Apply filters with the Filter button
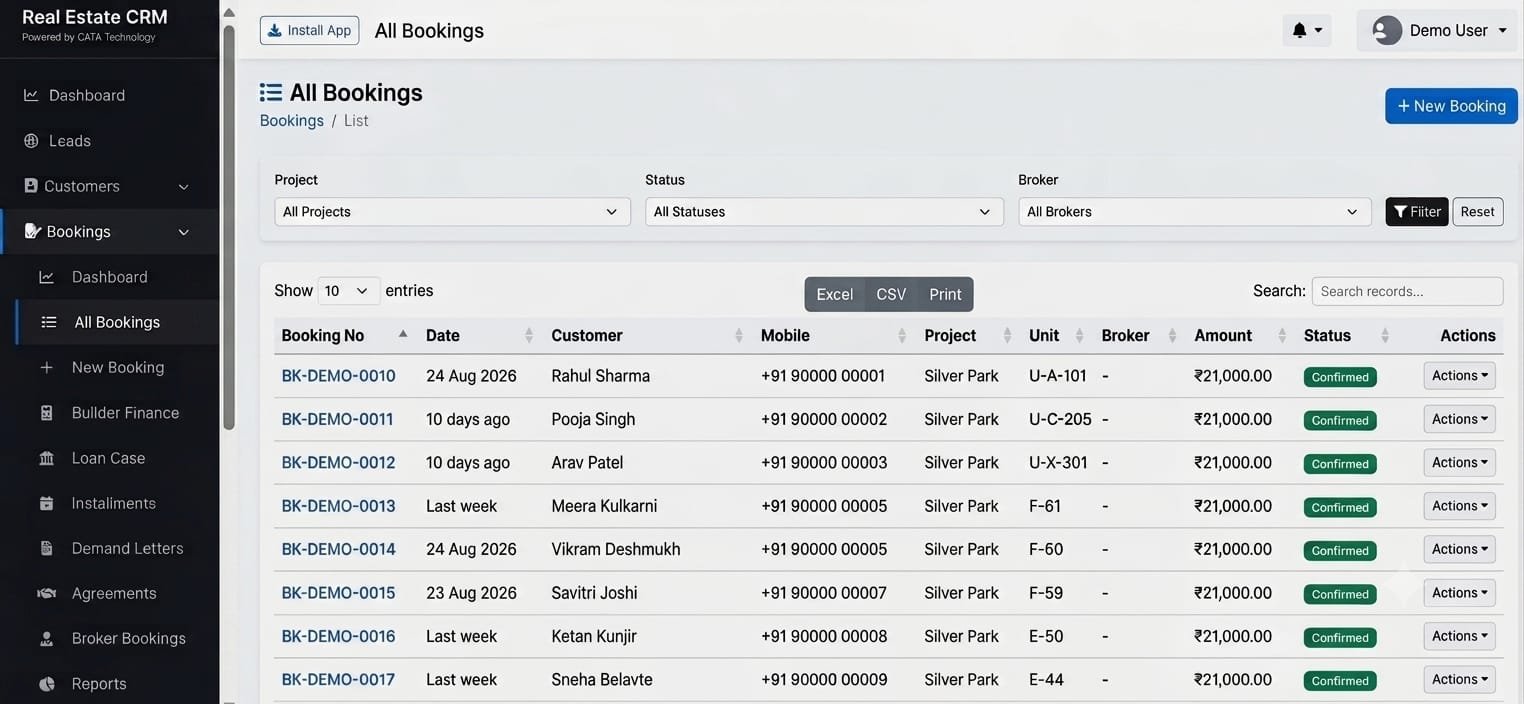Image resolution: width=1524 pixels, height=704 pixels. [x=1417, y=212]
